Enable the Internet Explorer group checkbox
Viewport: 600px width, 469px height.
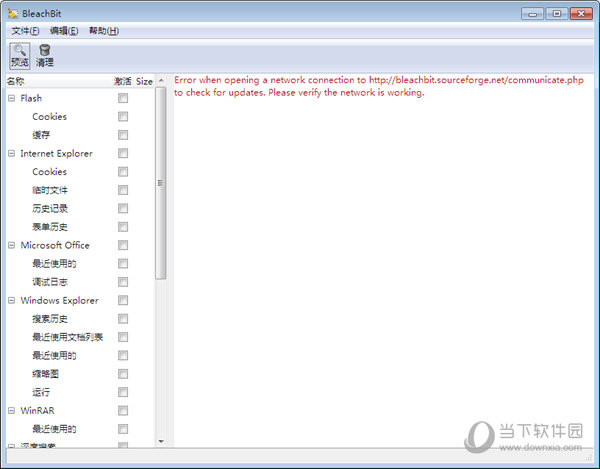[123, 153]
